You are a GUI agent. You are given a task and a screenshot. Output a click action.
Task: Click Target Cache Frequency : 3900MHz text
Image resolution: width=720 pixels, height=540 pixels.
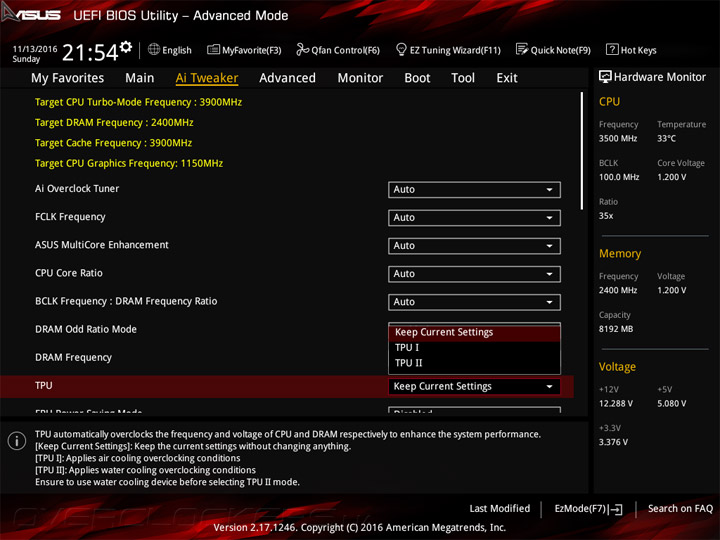coord(113,143)
